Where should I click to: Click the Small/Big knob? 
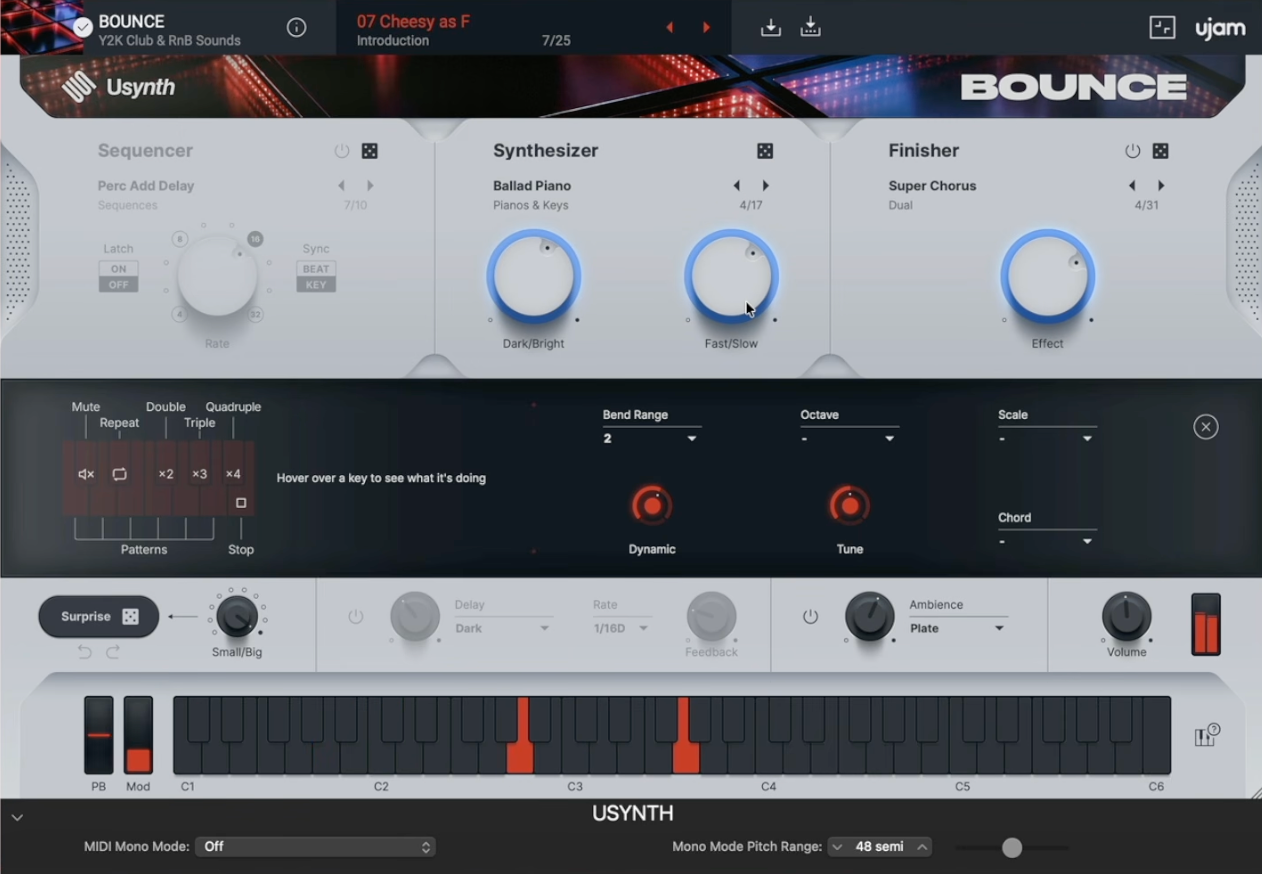(x=237, y=616)
